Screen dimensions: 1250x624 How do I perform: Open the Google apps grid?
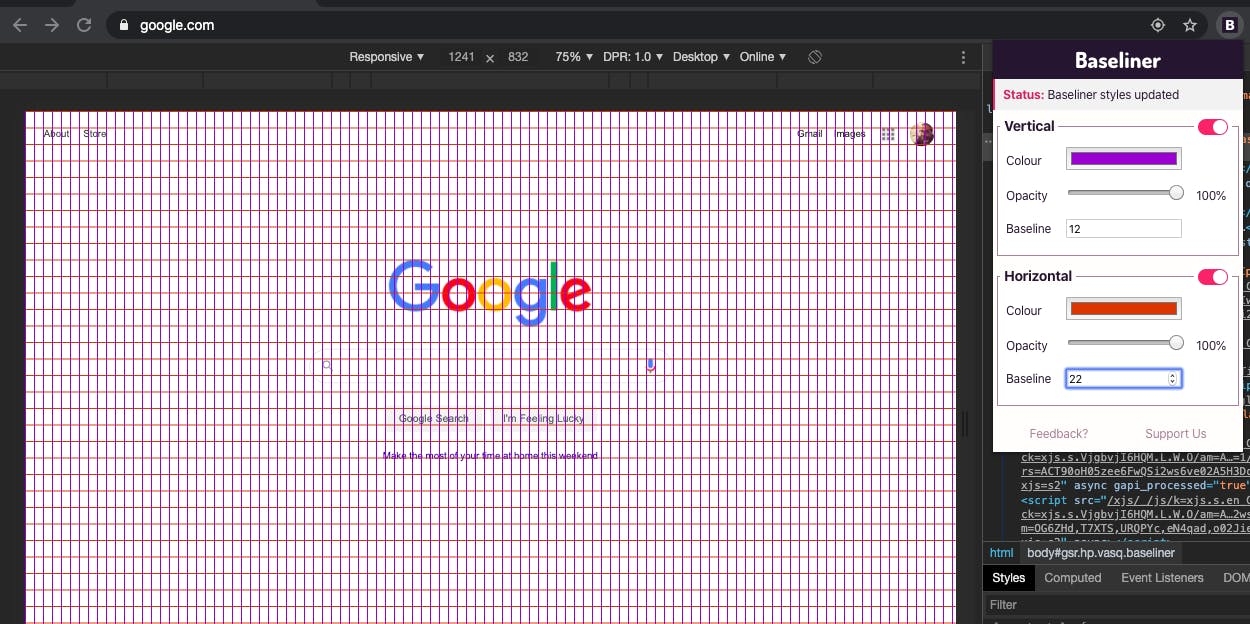888,134
